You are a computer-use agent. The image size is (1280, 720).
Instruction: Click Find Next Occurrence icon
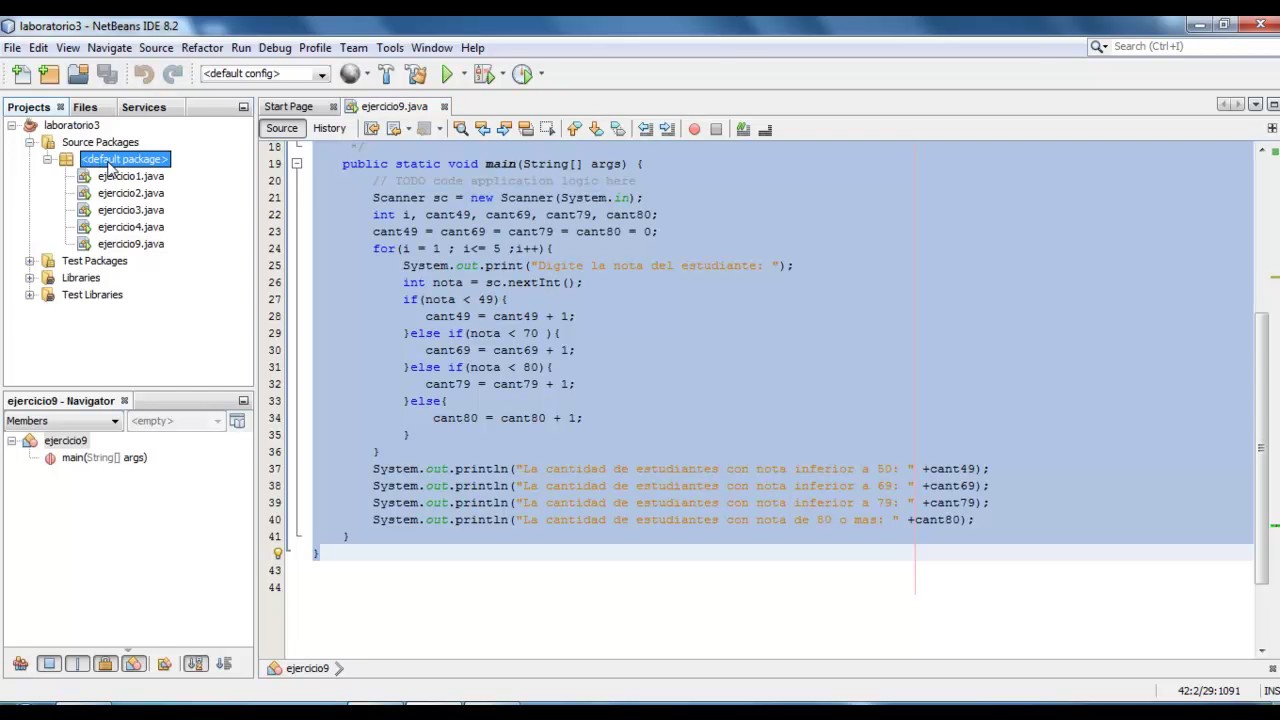tap(504, 129)
